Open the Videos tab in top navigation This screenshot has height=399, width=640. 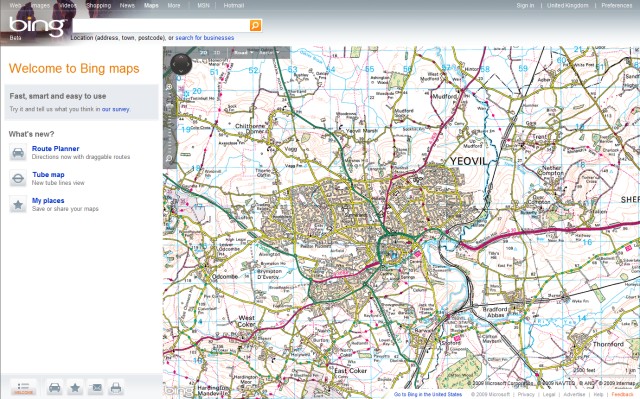point(68,5)
